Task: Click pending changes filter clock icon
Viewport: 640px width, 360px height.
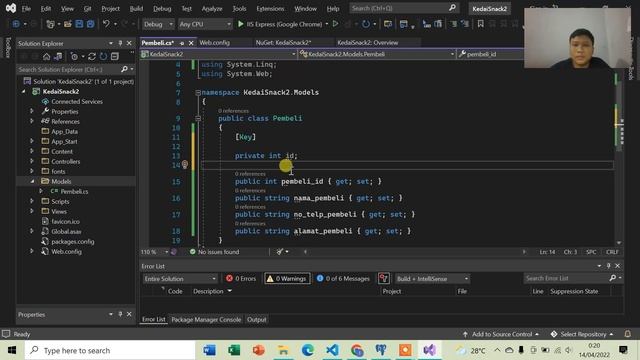Action: 74,56
